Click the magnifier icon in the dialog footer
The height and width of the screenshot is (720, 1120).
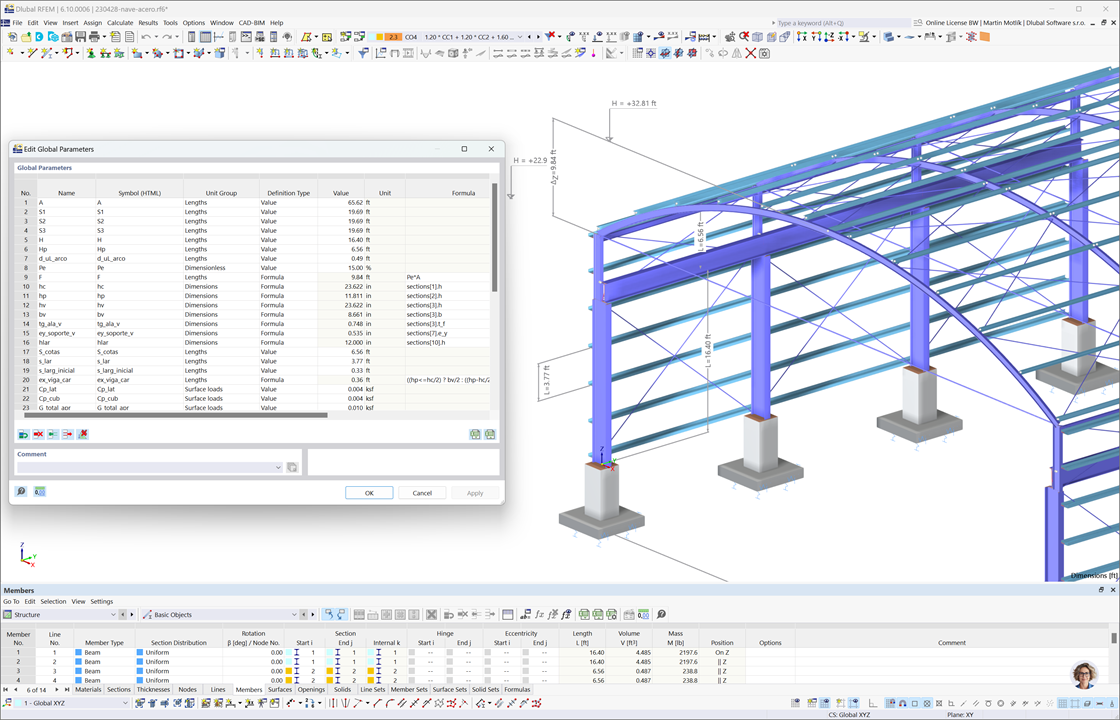[21, 491]
